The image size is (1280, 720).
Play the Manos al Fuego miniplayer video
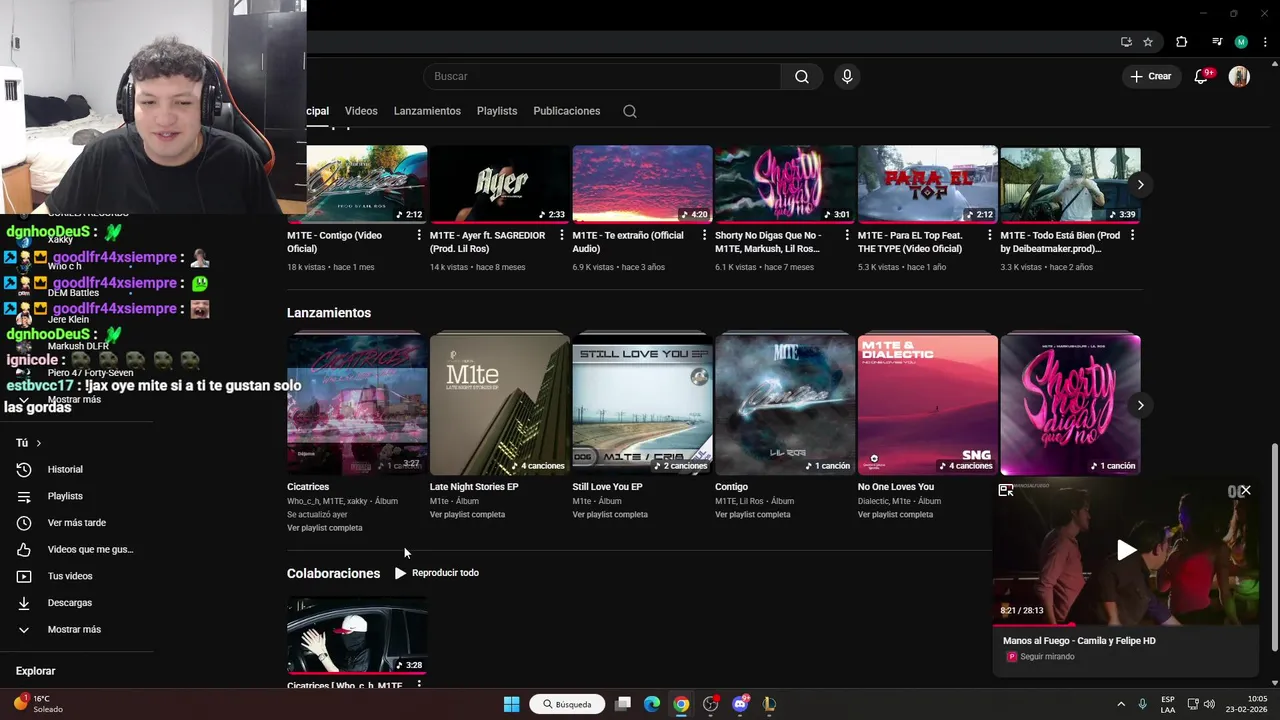[x=1126, y=550]
